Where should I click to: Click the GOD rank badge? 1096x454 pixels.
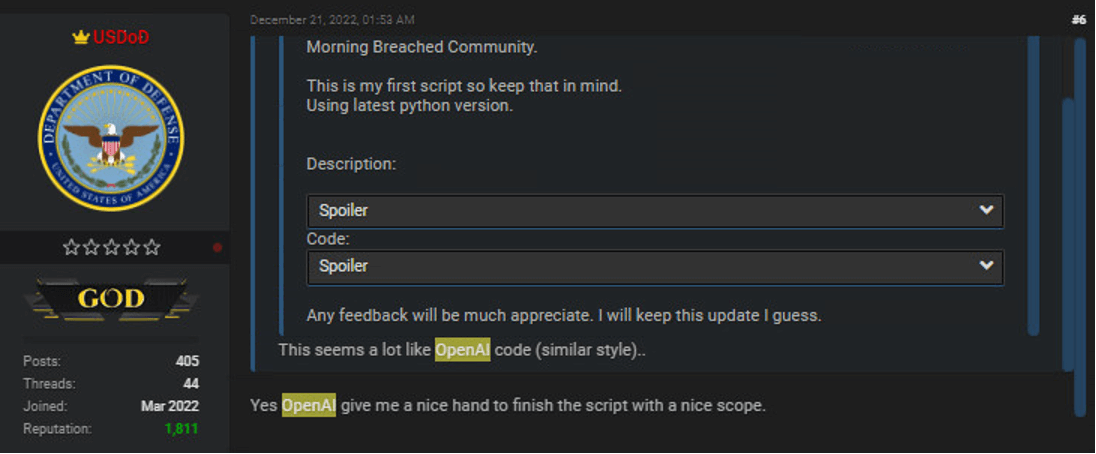pyautogui.click(x=111, y=298)
